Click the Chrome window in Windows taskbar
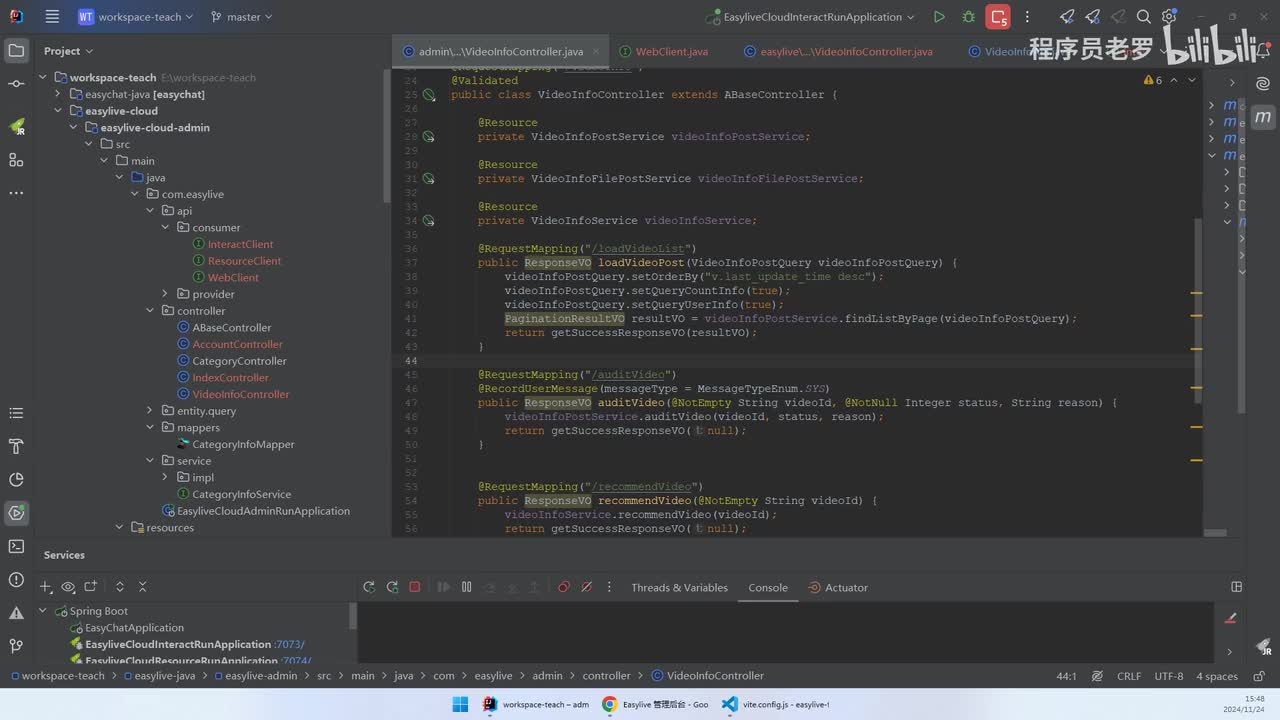Screen dimensions: 1280x720 655,704
